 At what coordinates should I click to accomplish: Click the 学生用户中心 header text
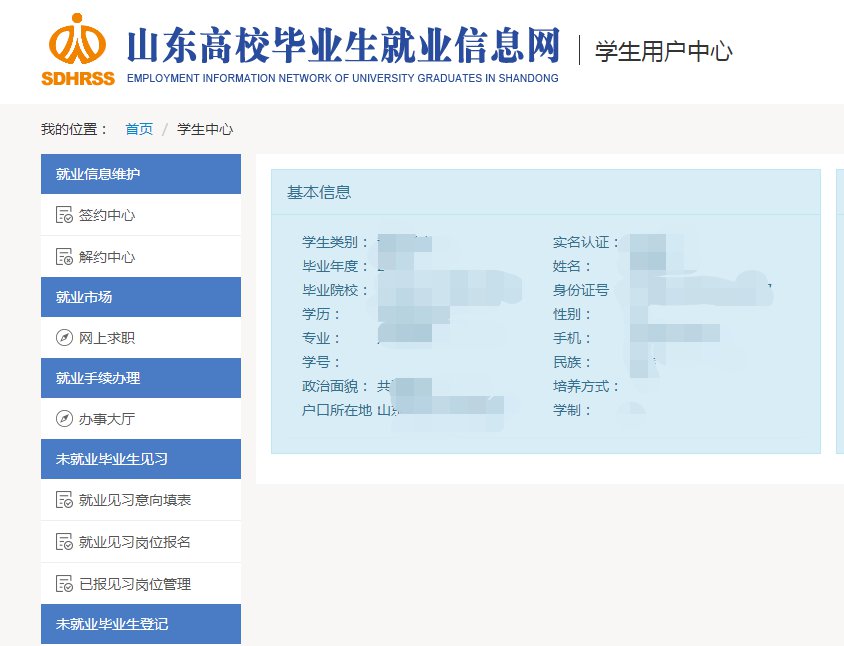[663, 51]
